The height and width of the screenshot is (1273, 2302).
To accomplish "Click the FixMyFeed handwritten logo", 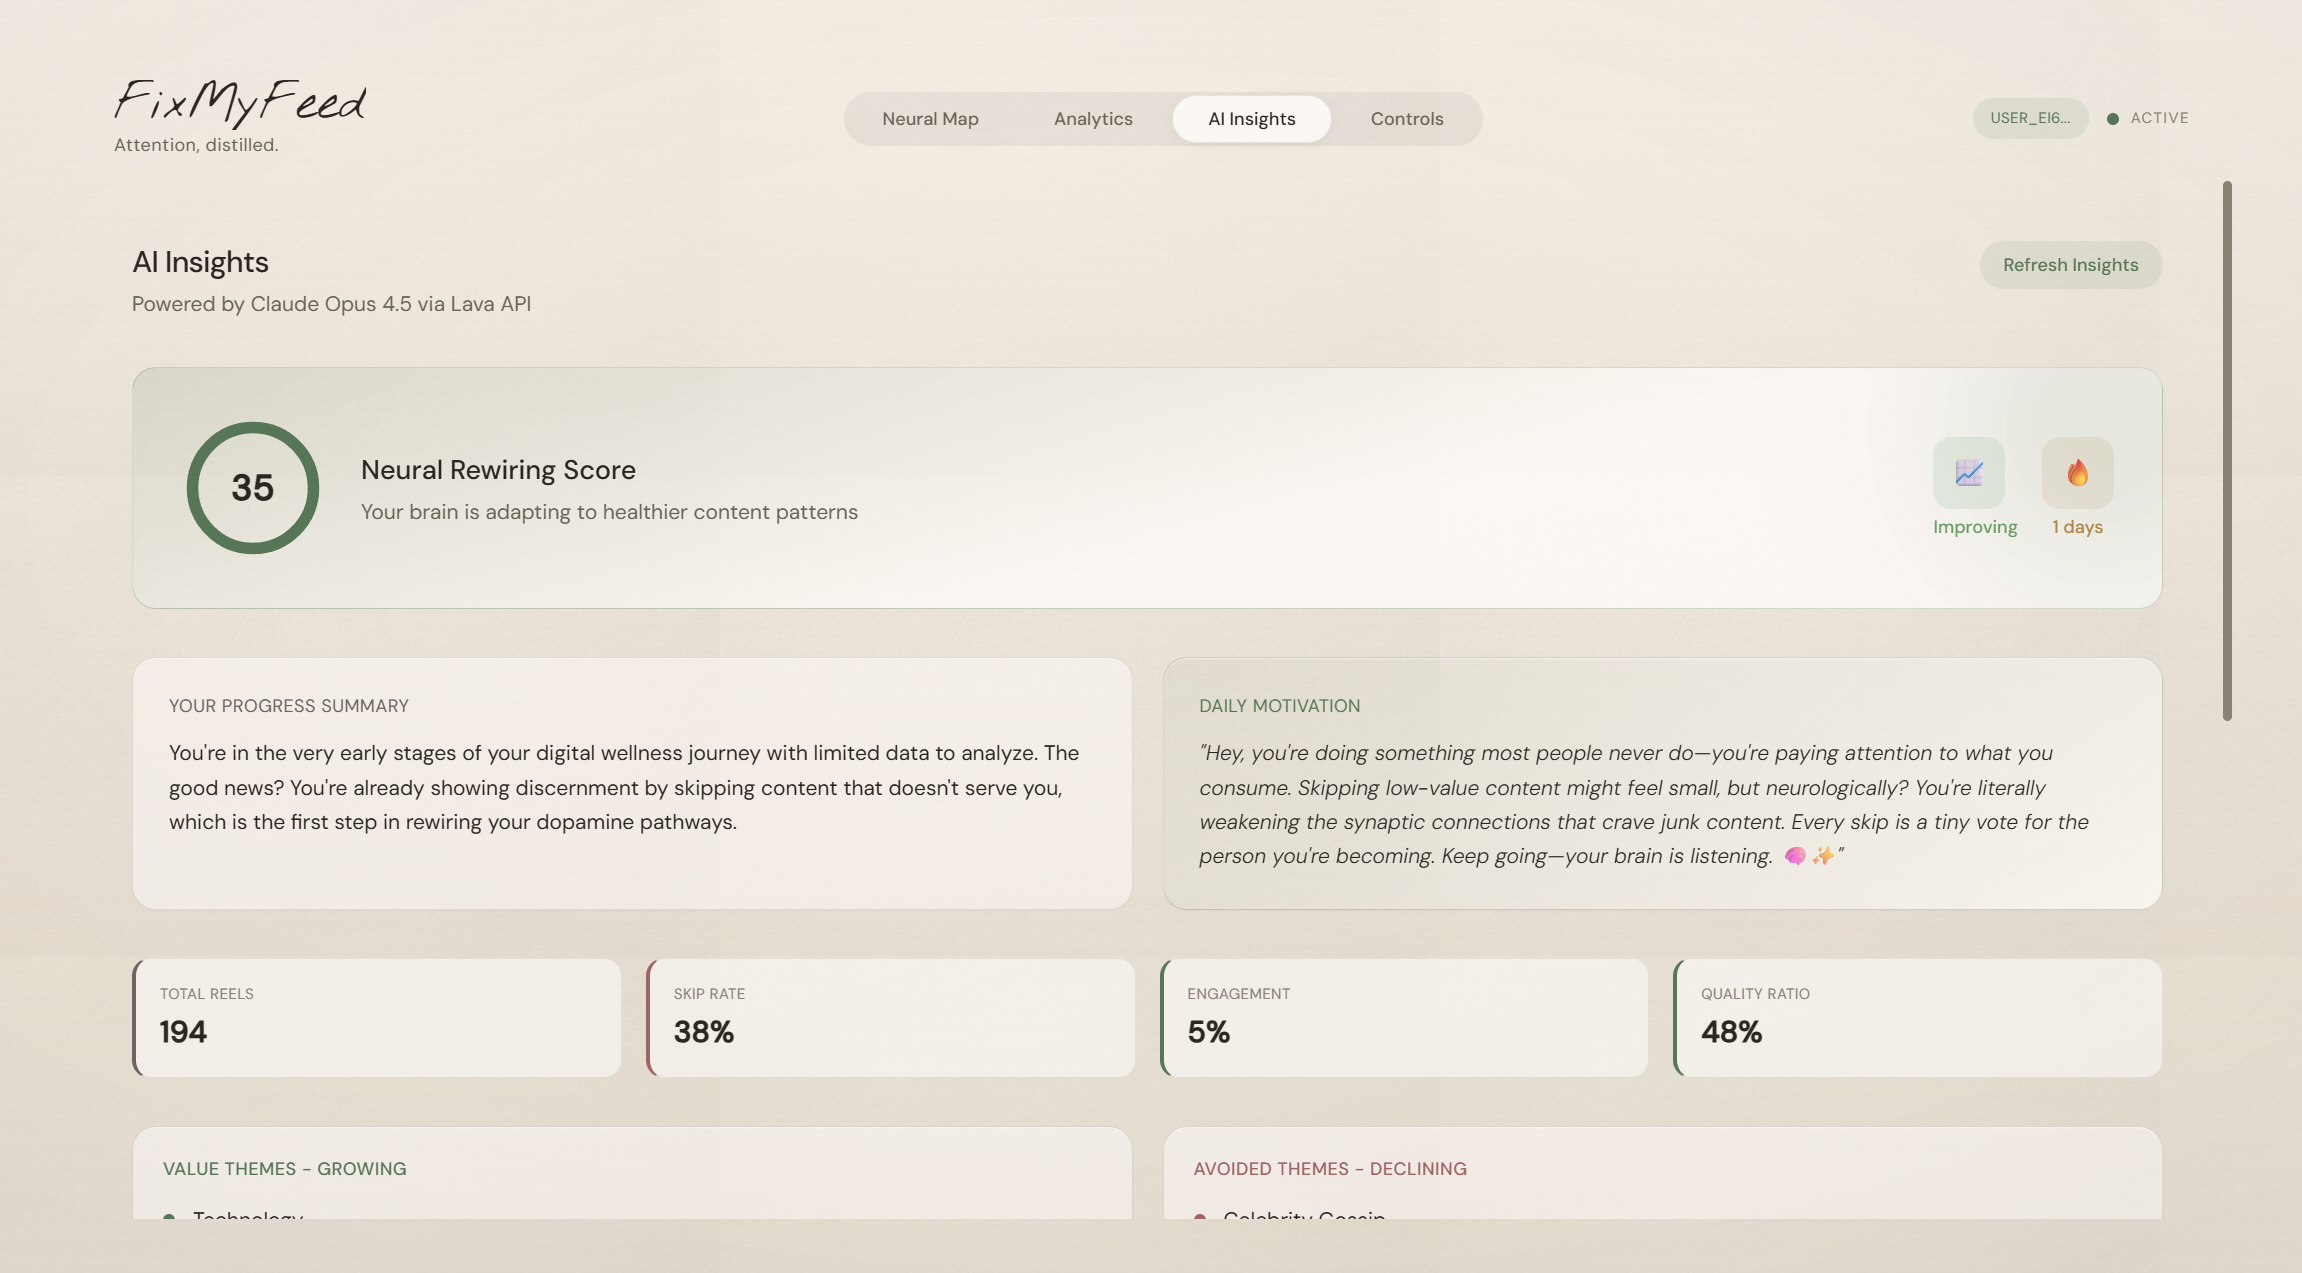I will tap(240, 103).
